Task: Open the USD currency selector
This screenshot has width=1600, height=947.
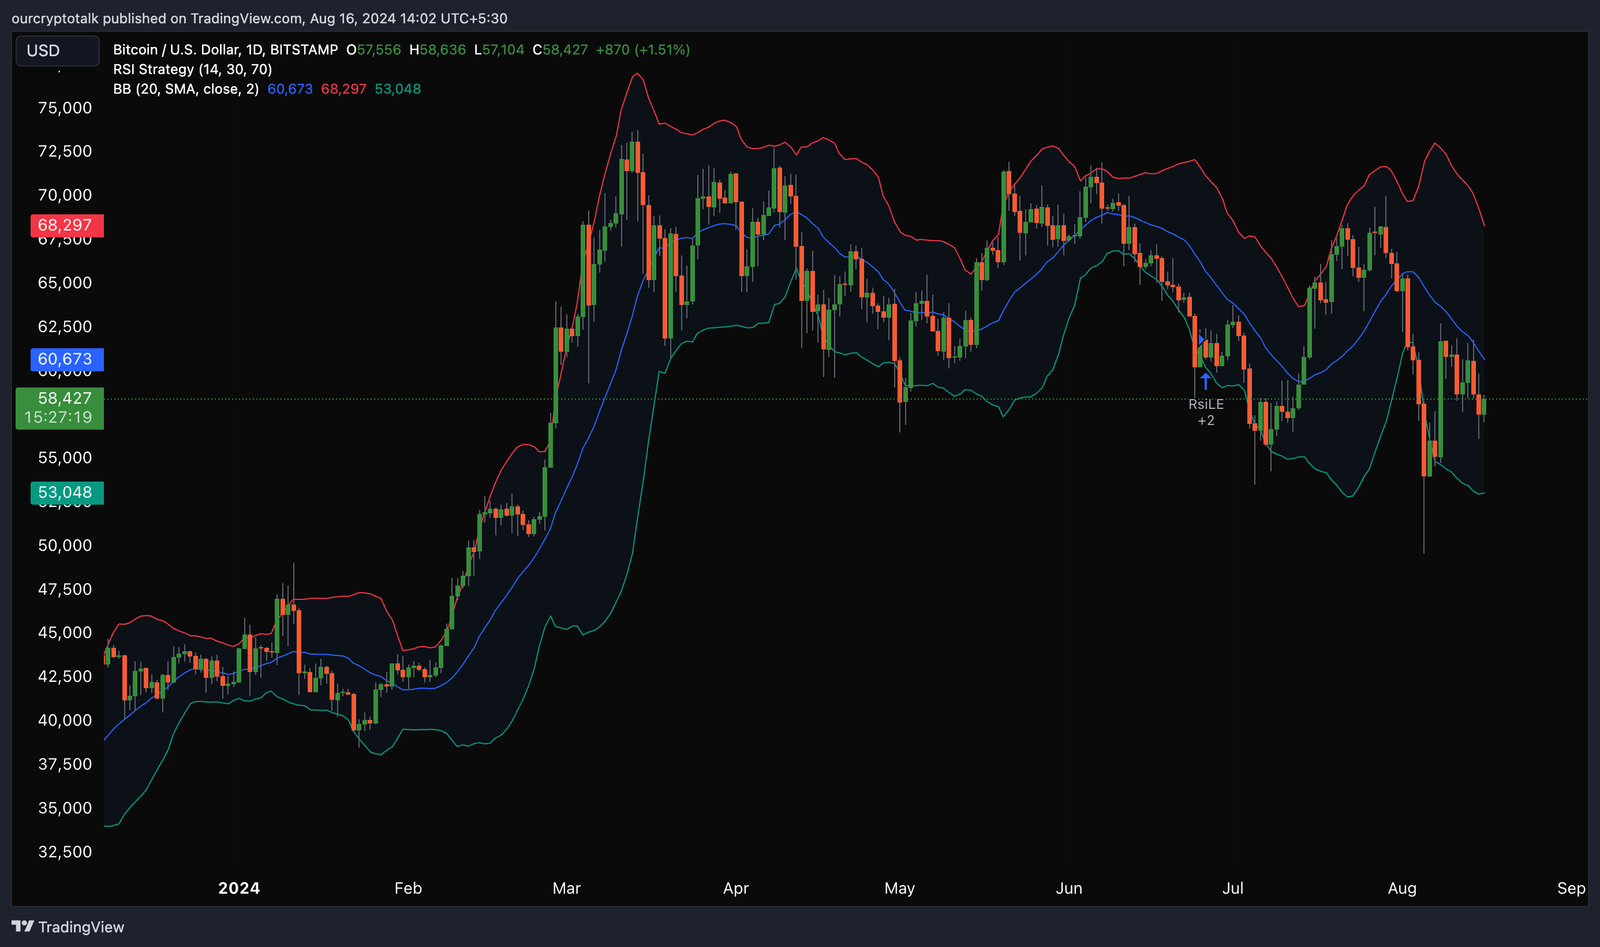Action: coord(57,50)
